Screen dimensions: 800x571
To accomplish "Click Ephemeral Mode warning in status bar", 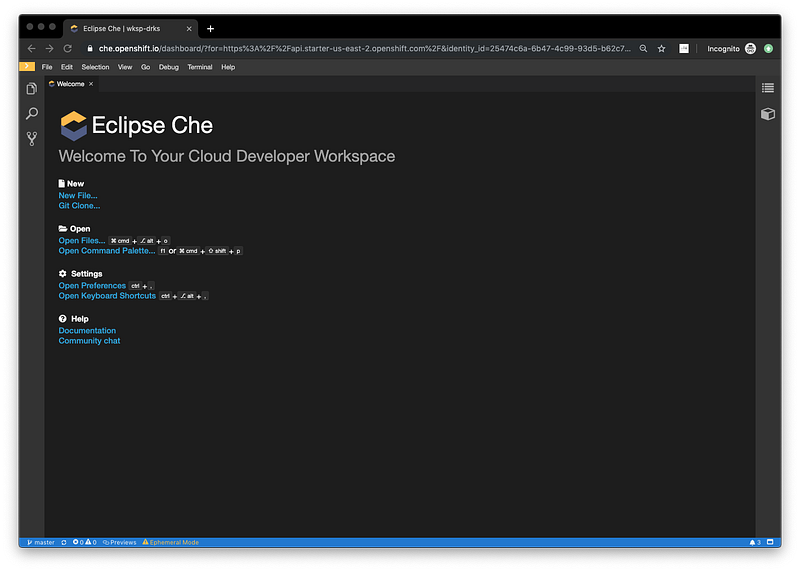I will coord(171,542).
